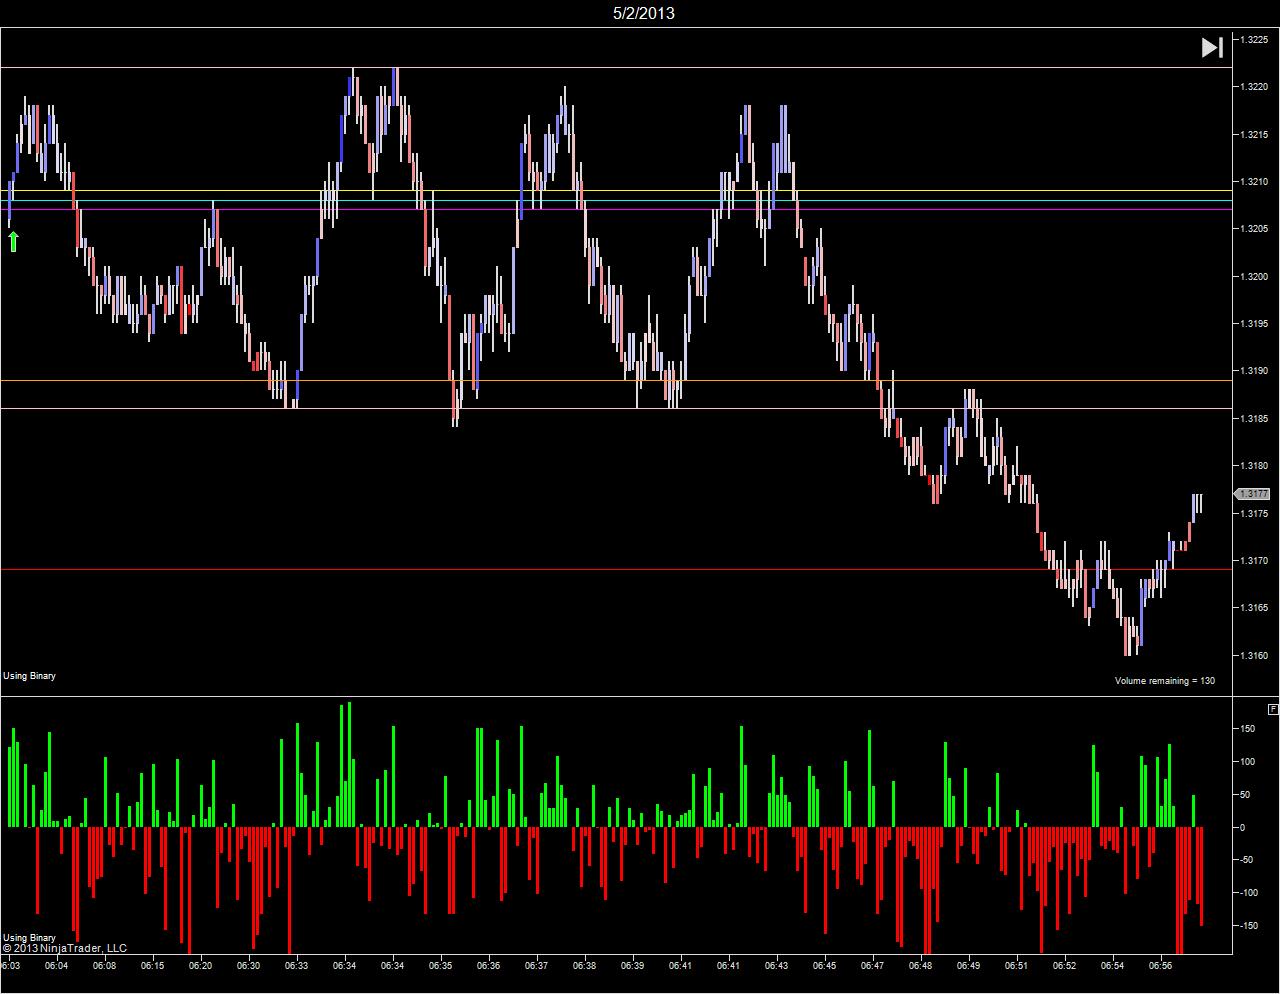Click the 06:08 time axis label
1280x994 pixels.
(x=104, y=966)
